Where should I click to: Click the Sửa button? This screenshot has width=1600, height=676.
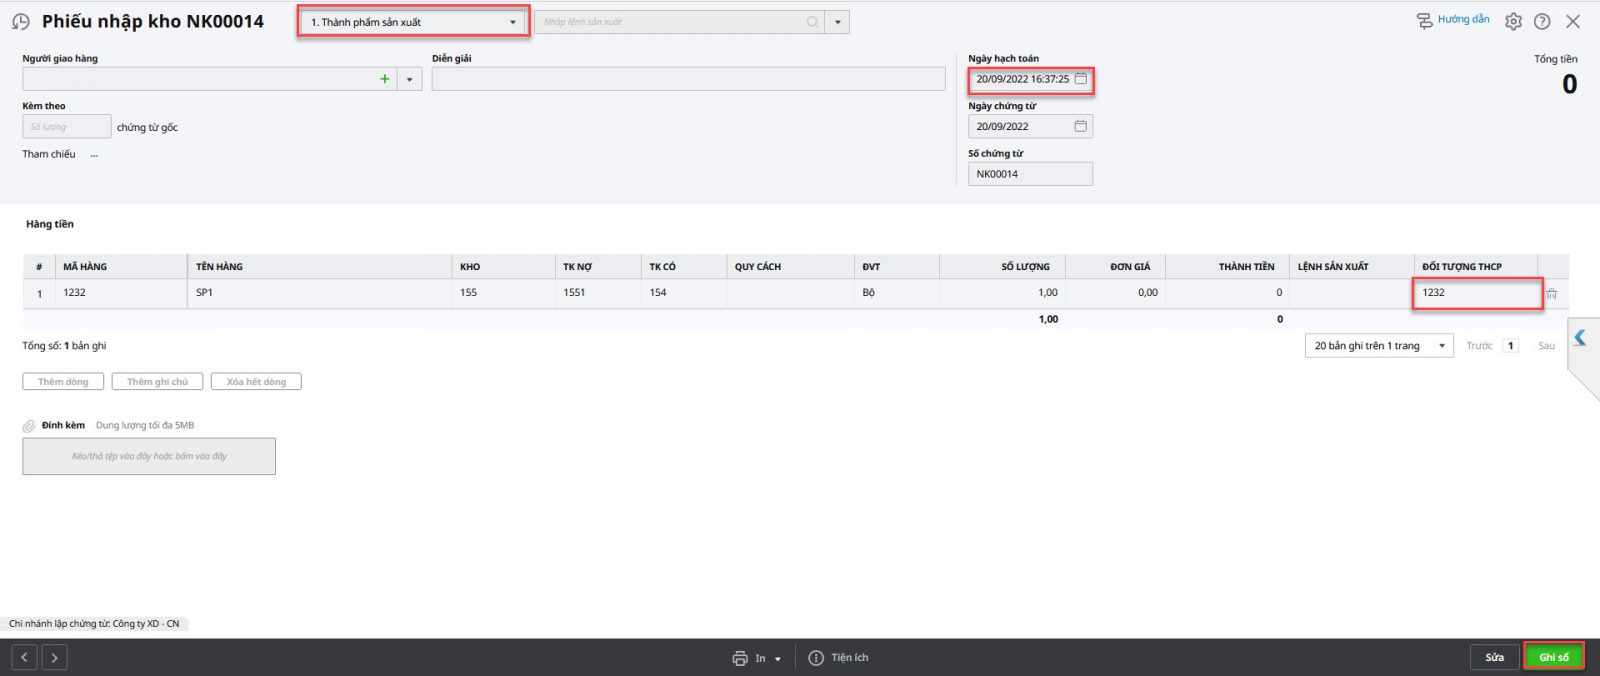coord(1494,657)
